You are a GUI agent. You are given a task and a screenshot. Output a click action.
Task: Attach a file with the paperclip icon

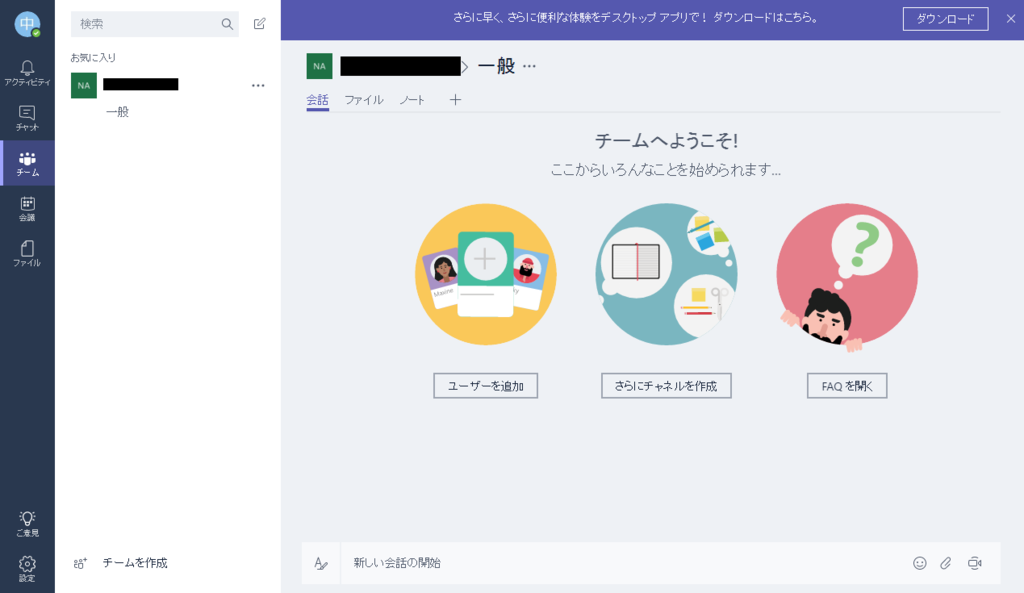943,563
